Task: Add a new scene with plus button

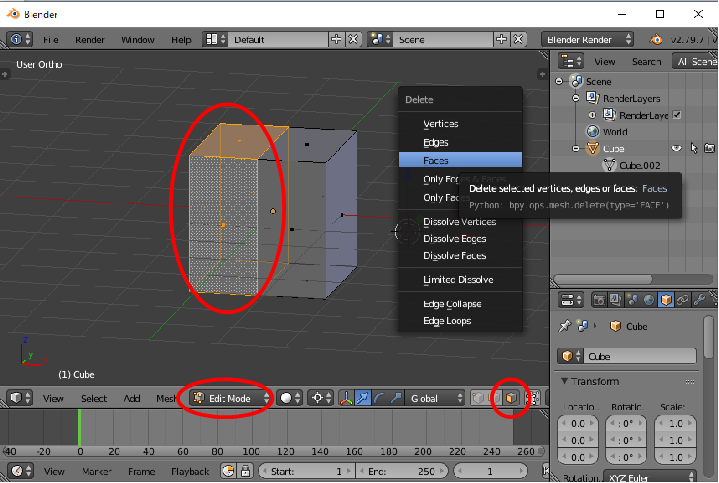Action: pos(501,39)
